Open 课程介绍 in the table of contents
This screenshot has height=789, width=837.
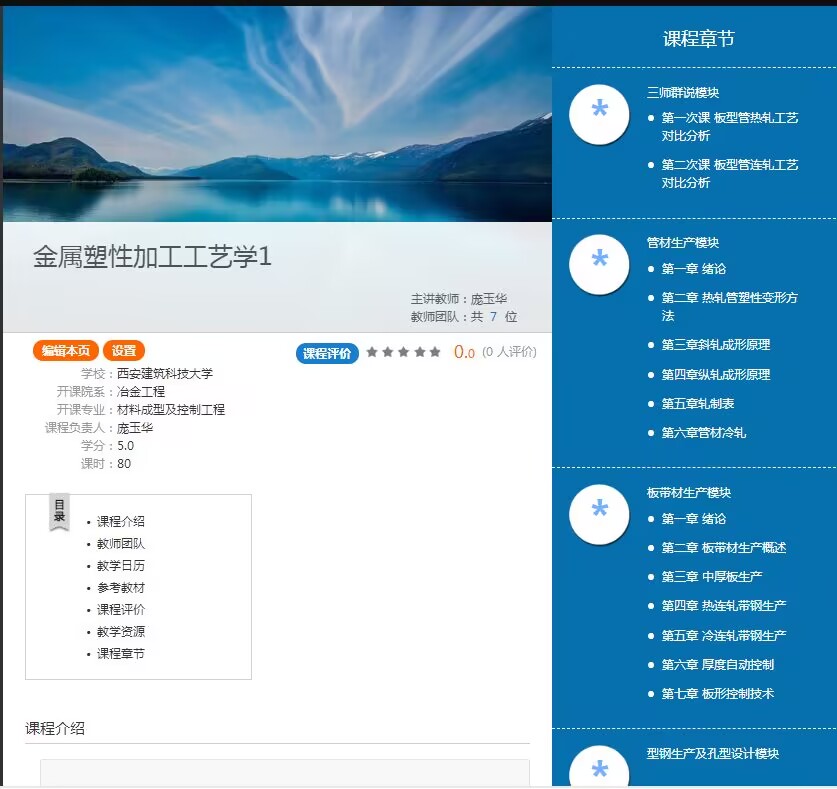(120, 521)
